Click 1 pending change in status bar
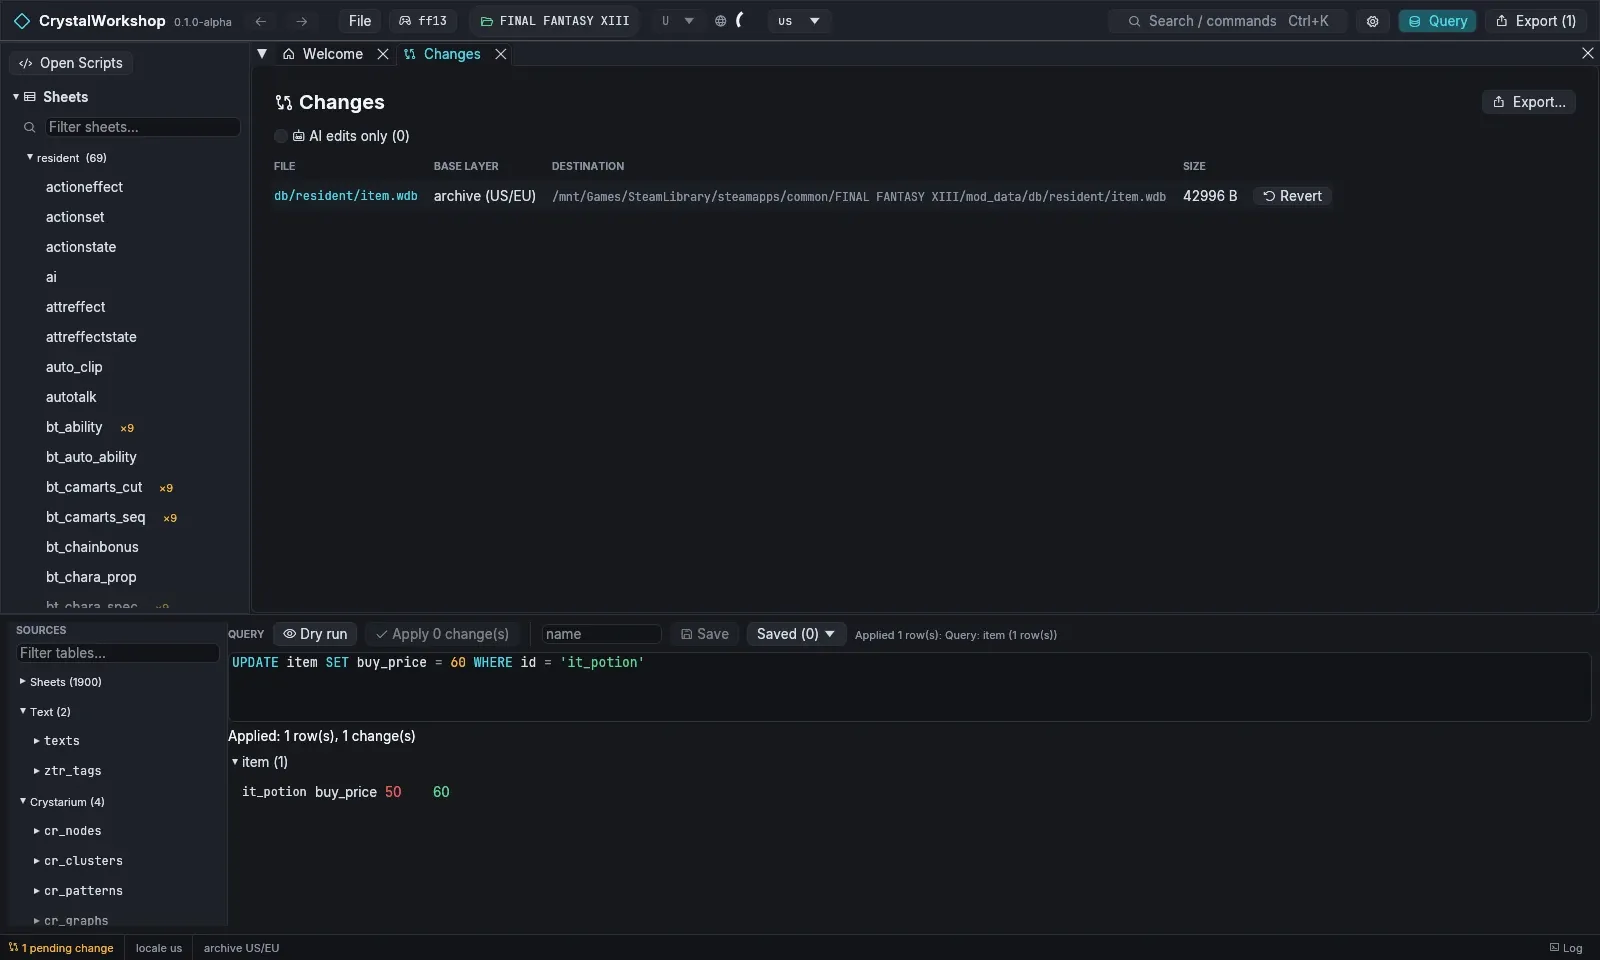This screenshot has width=1600, height=960. (x=61, y=948)
